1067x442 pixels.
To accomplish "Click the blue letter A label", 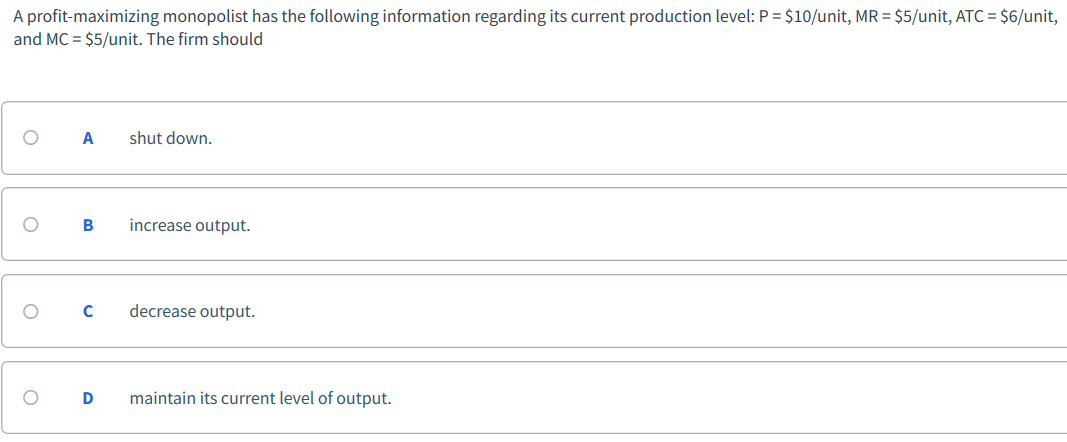I will click(87, 139).
